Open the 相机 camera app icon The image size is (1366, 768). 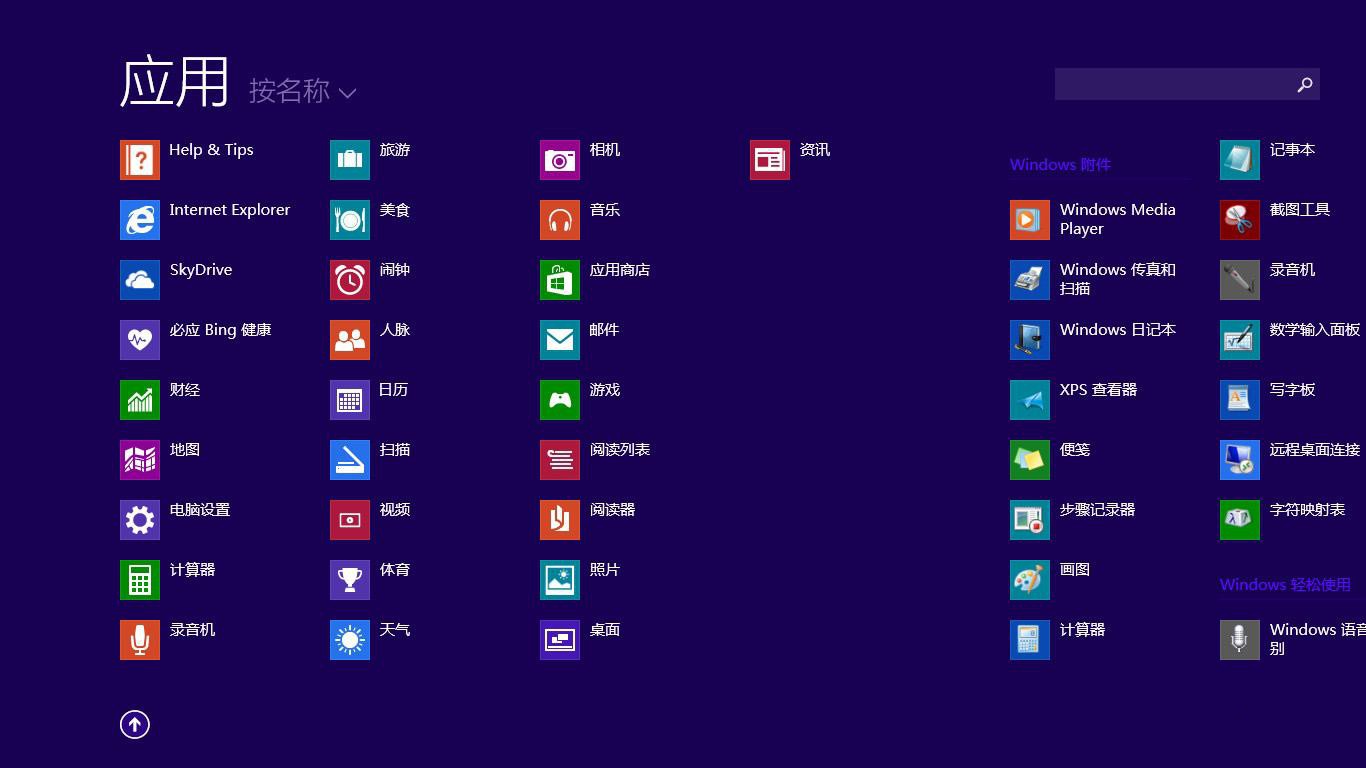click(560, 160)
